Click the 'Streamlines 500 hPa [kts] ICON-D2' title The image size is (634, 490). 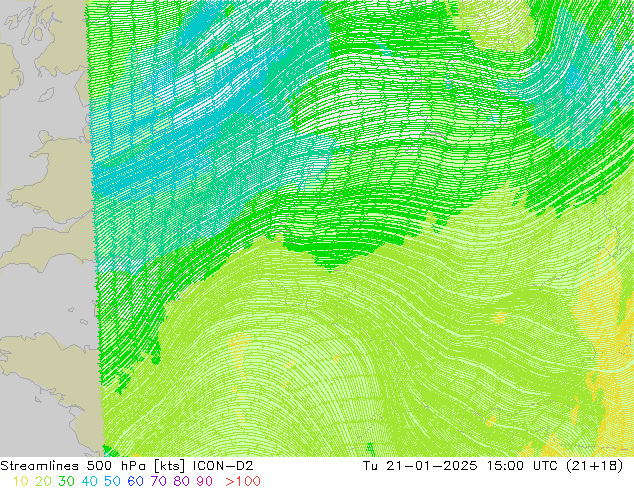click(x=127, y=466)
